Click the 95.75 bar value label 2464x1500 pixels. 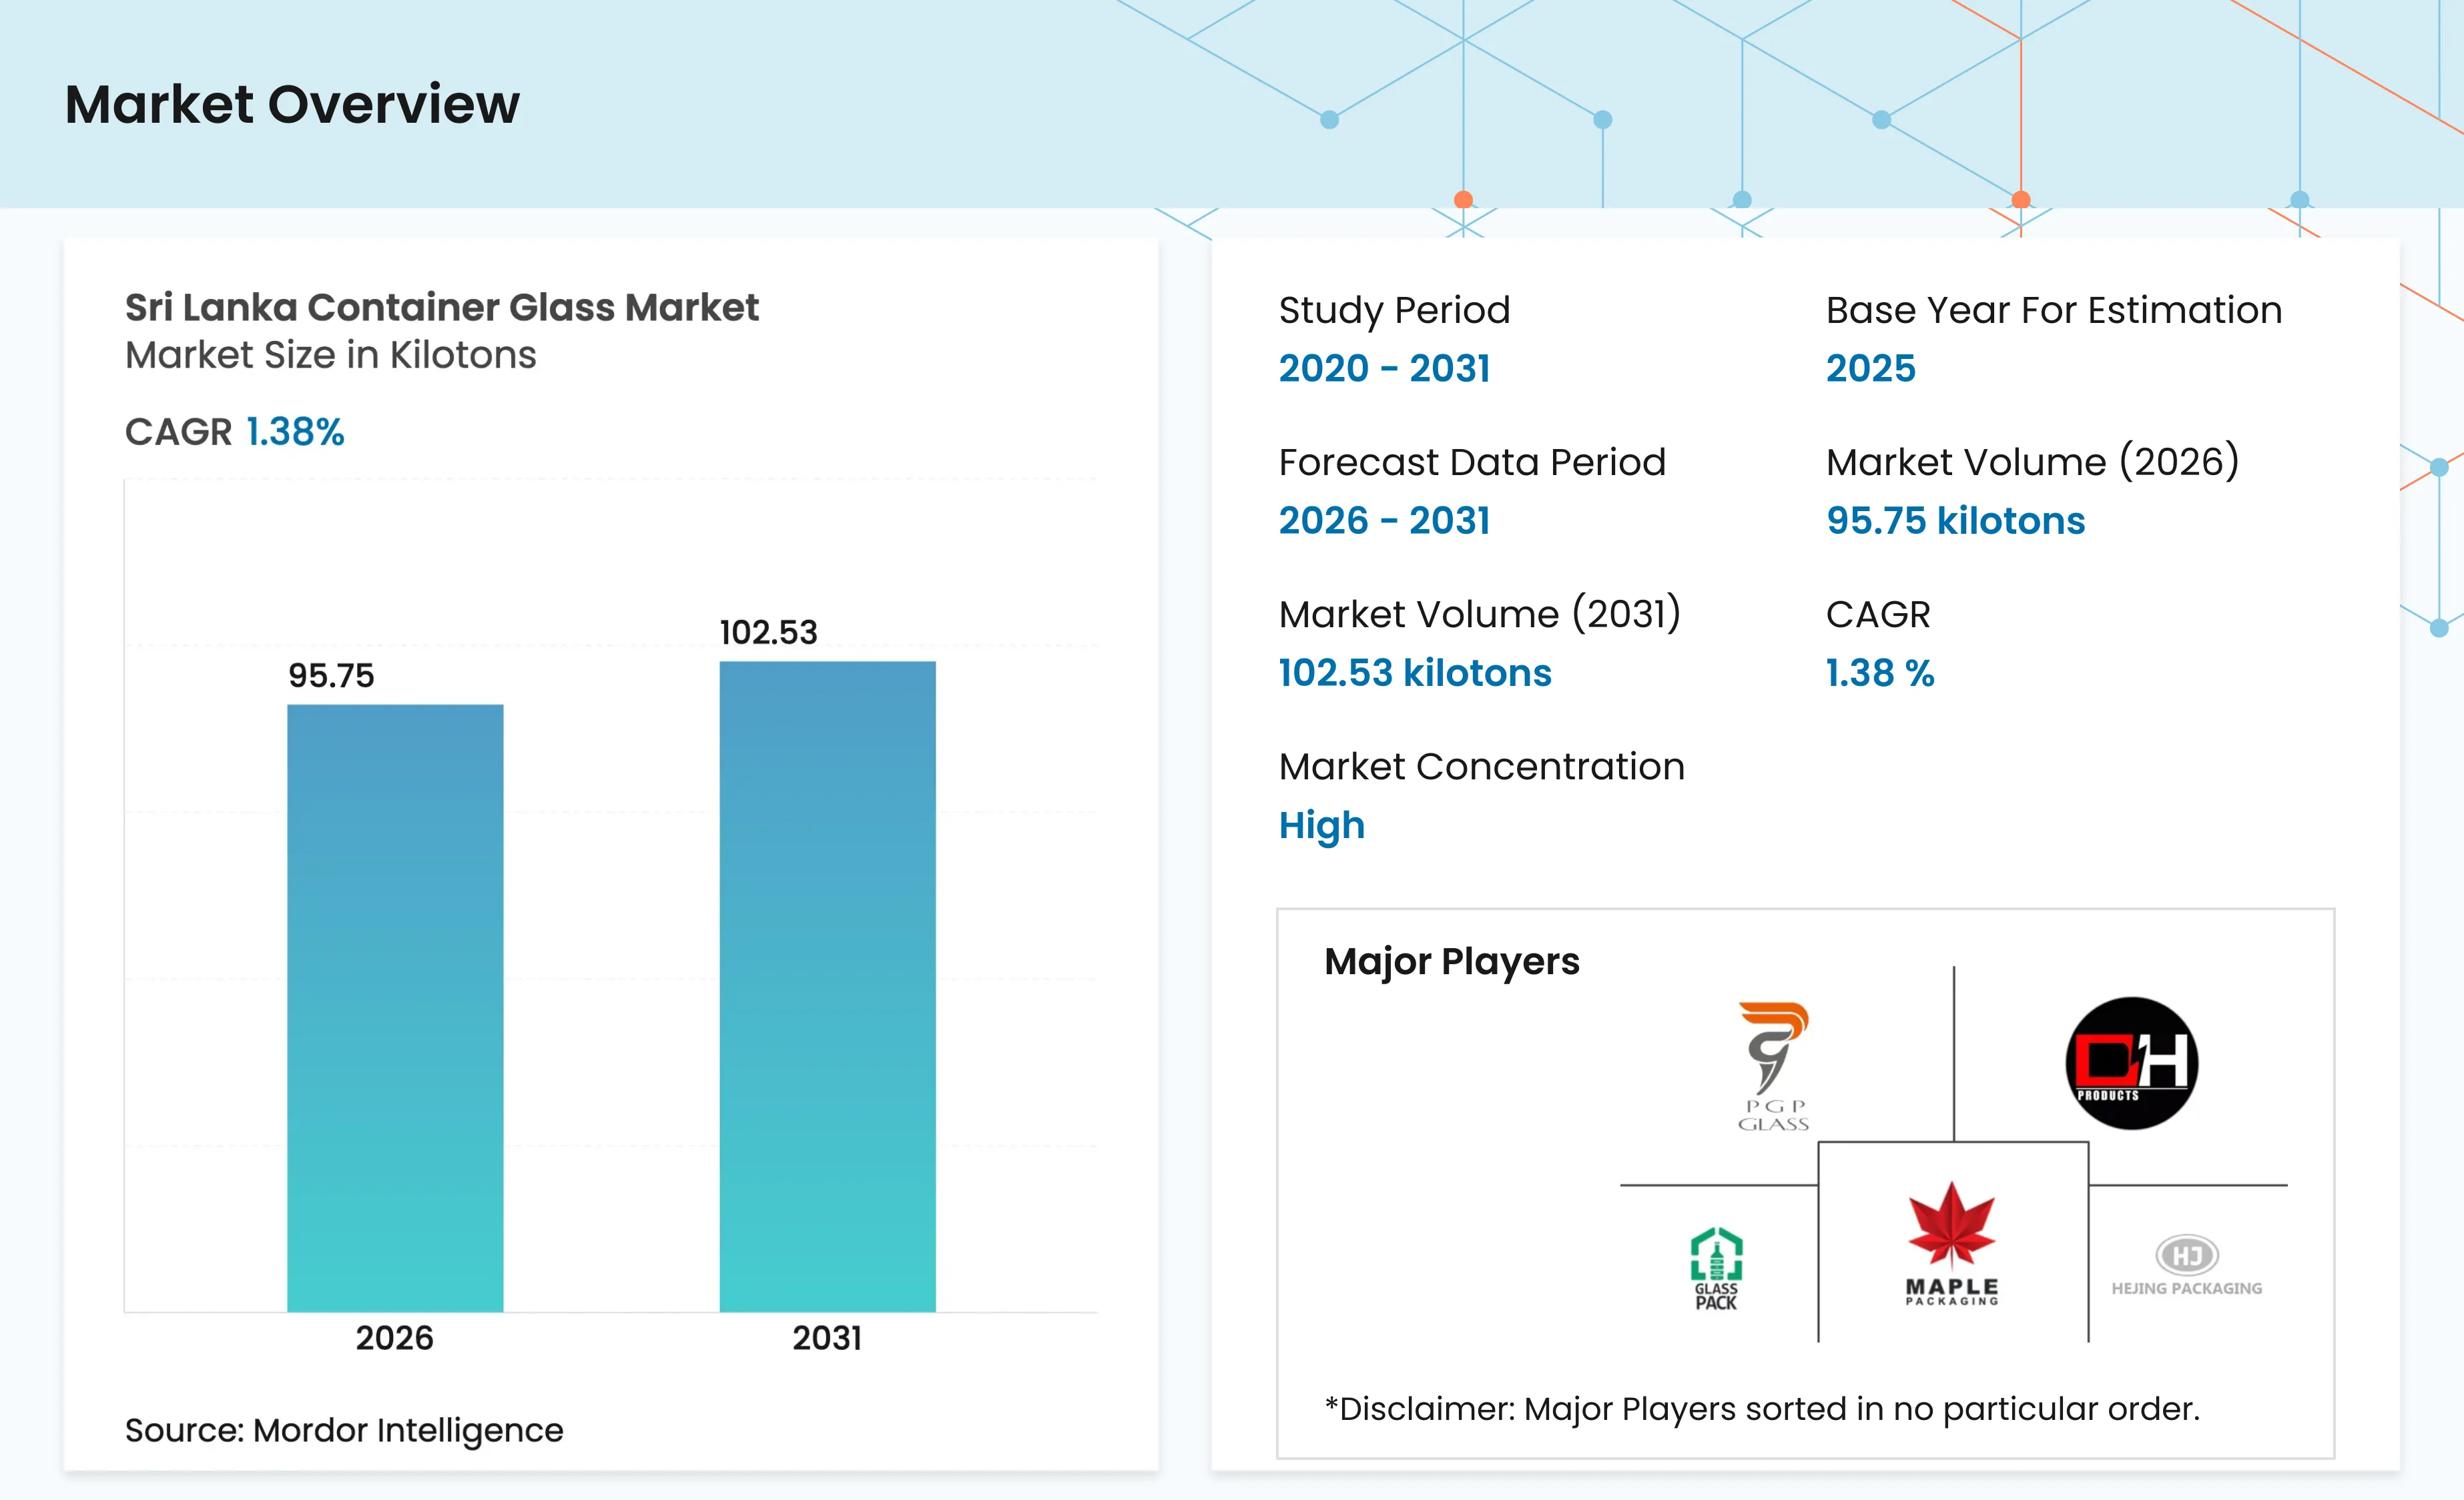tap(331, 676)
